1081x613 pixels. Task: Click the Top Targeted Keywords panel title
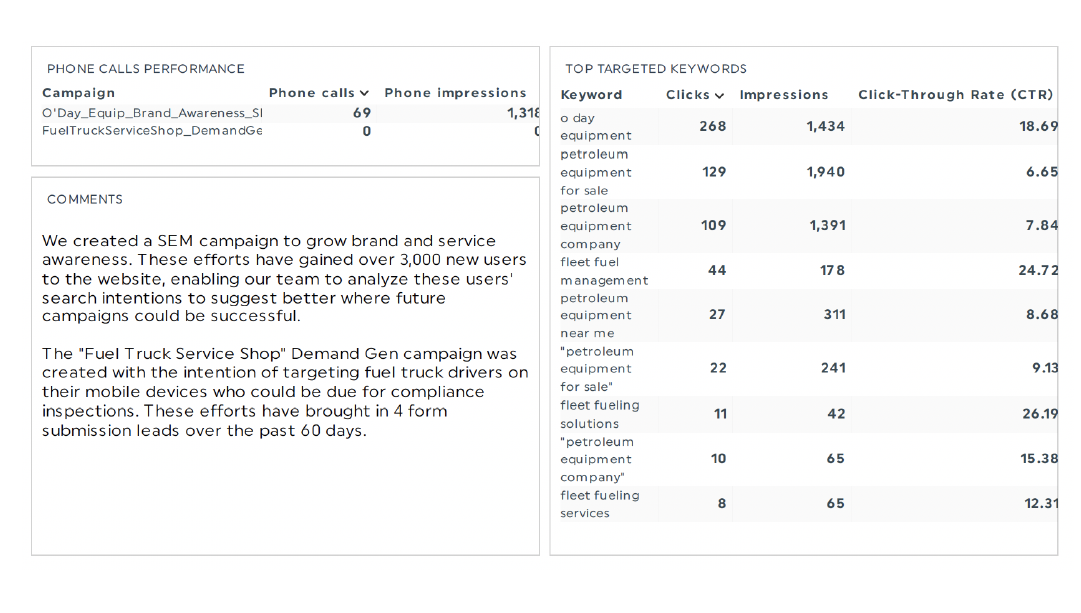point(656,69)
